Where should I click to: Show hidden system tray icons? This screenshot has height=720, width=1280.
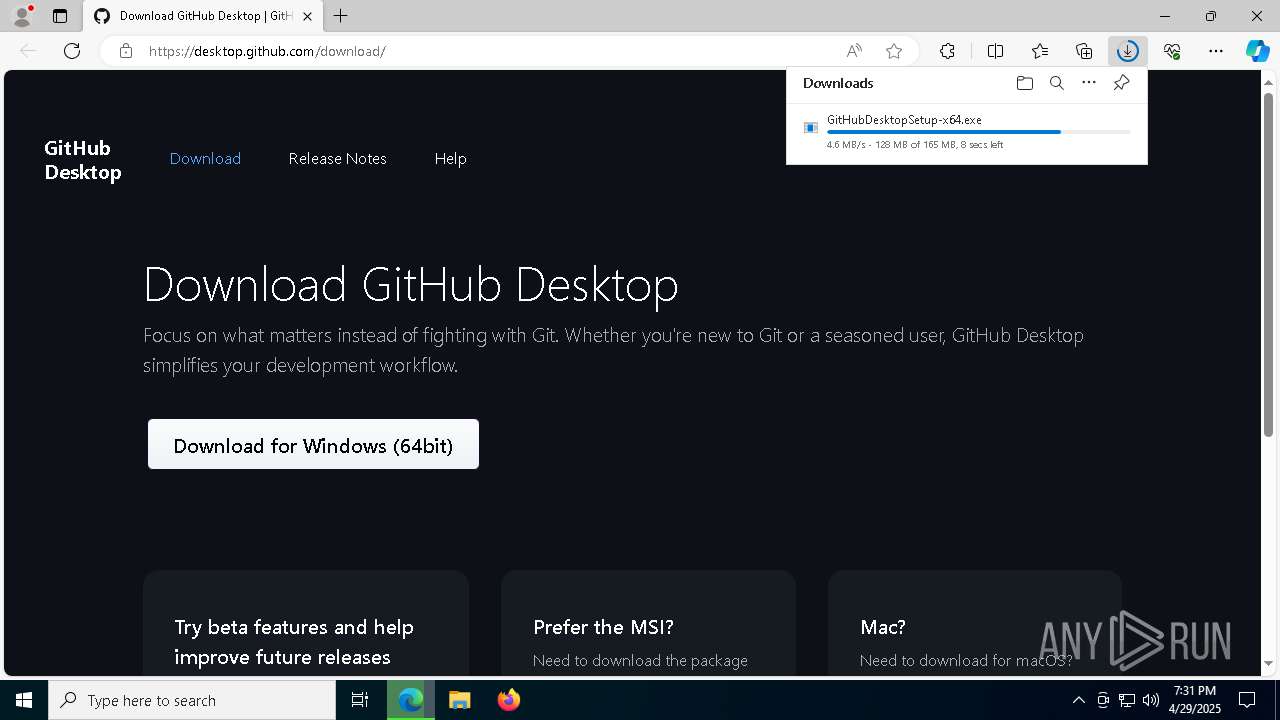tap(1078, 700)
